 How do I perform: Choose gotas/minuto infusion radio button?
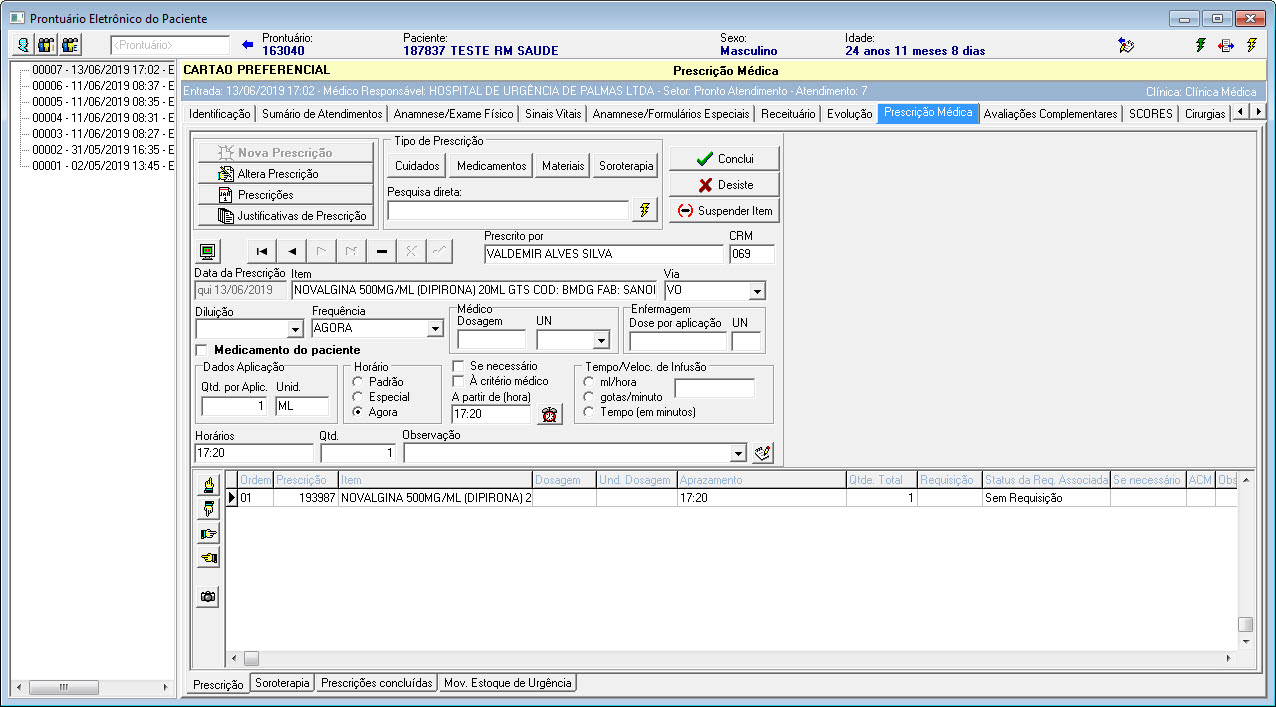pyautogui.click(x=590, y=397)
